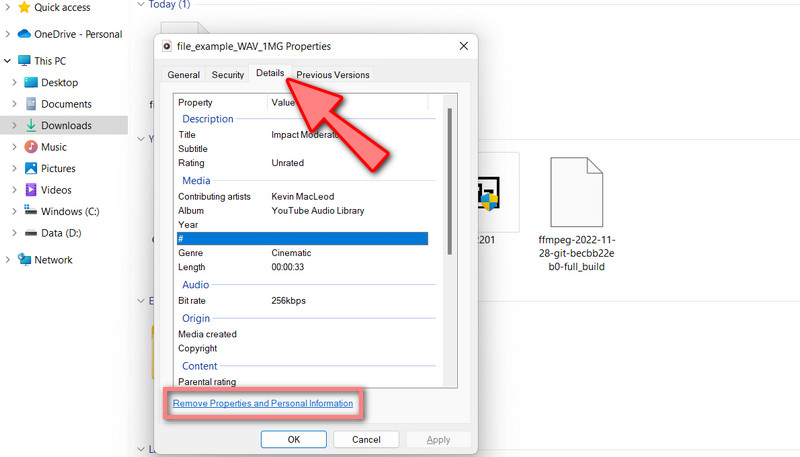This screenshot has height=457, width=800.
Task: Open the Music folder icon
Action: pos(31,147)
